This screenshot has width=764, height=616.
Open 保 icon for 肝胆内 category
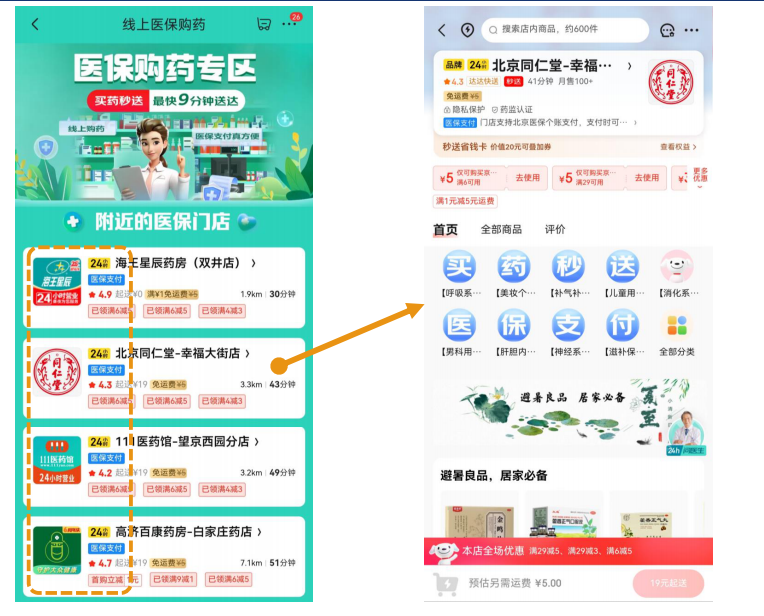pos(514,325)
